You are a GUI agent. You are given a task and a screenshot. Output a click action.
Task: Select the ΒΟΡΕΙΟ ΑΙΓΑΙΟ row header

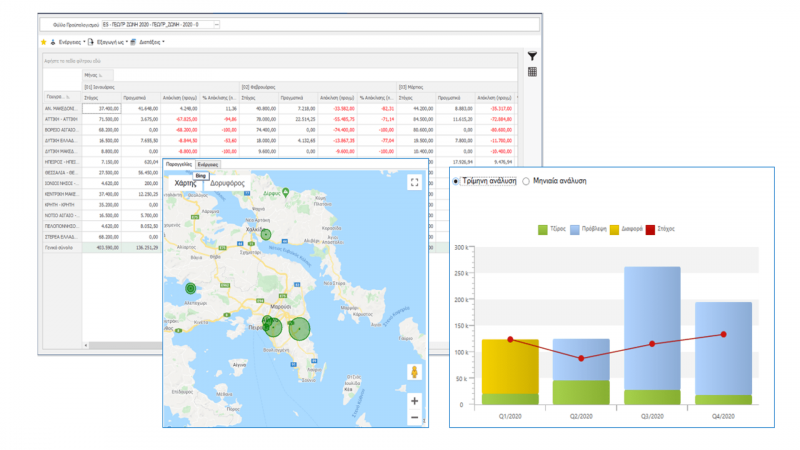[62, 130]
